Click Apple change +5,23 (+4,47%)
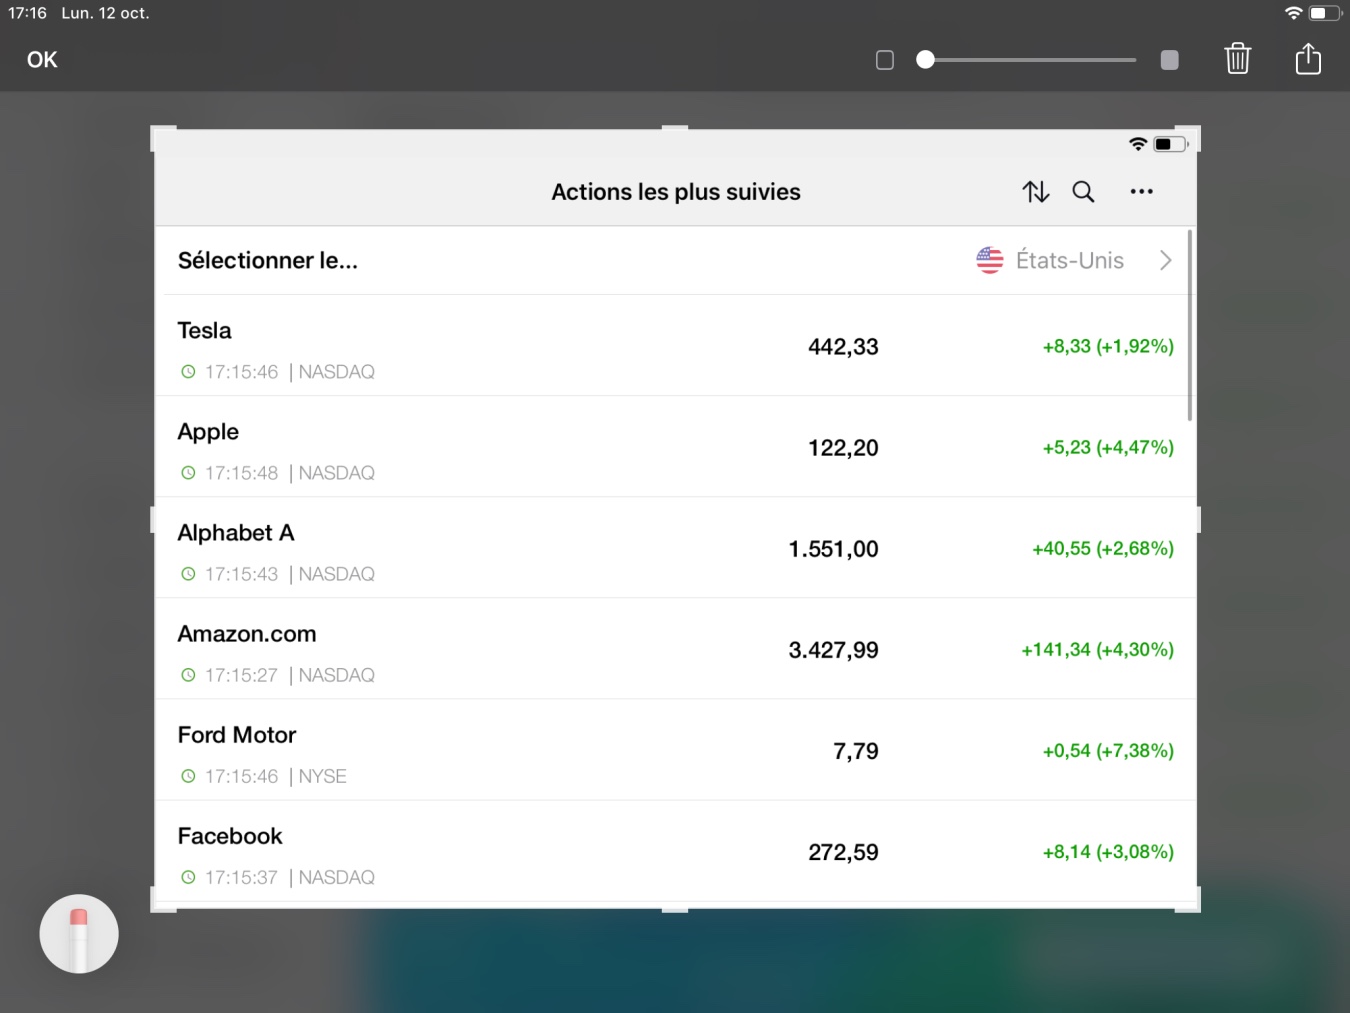Image resolution: width=1350 pixels, height=1013 pixels. pos(1108,447)
